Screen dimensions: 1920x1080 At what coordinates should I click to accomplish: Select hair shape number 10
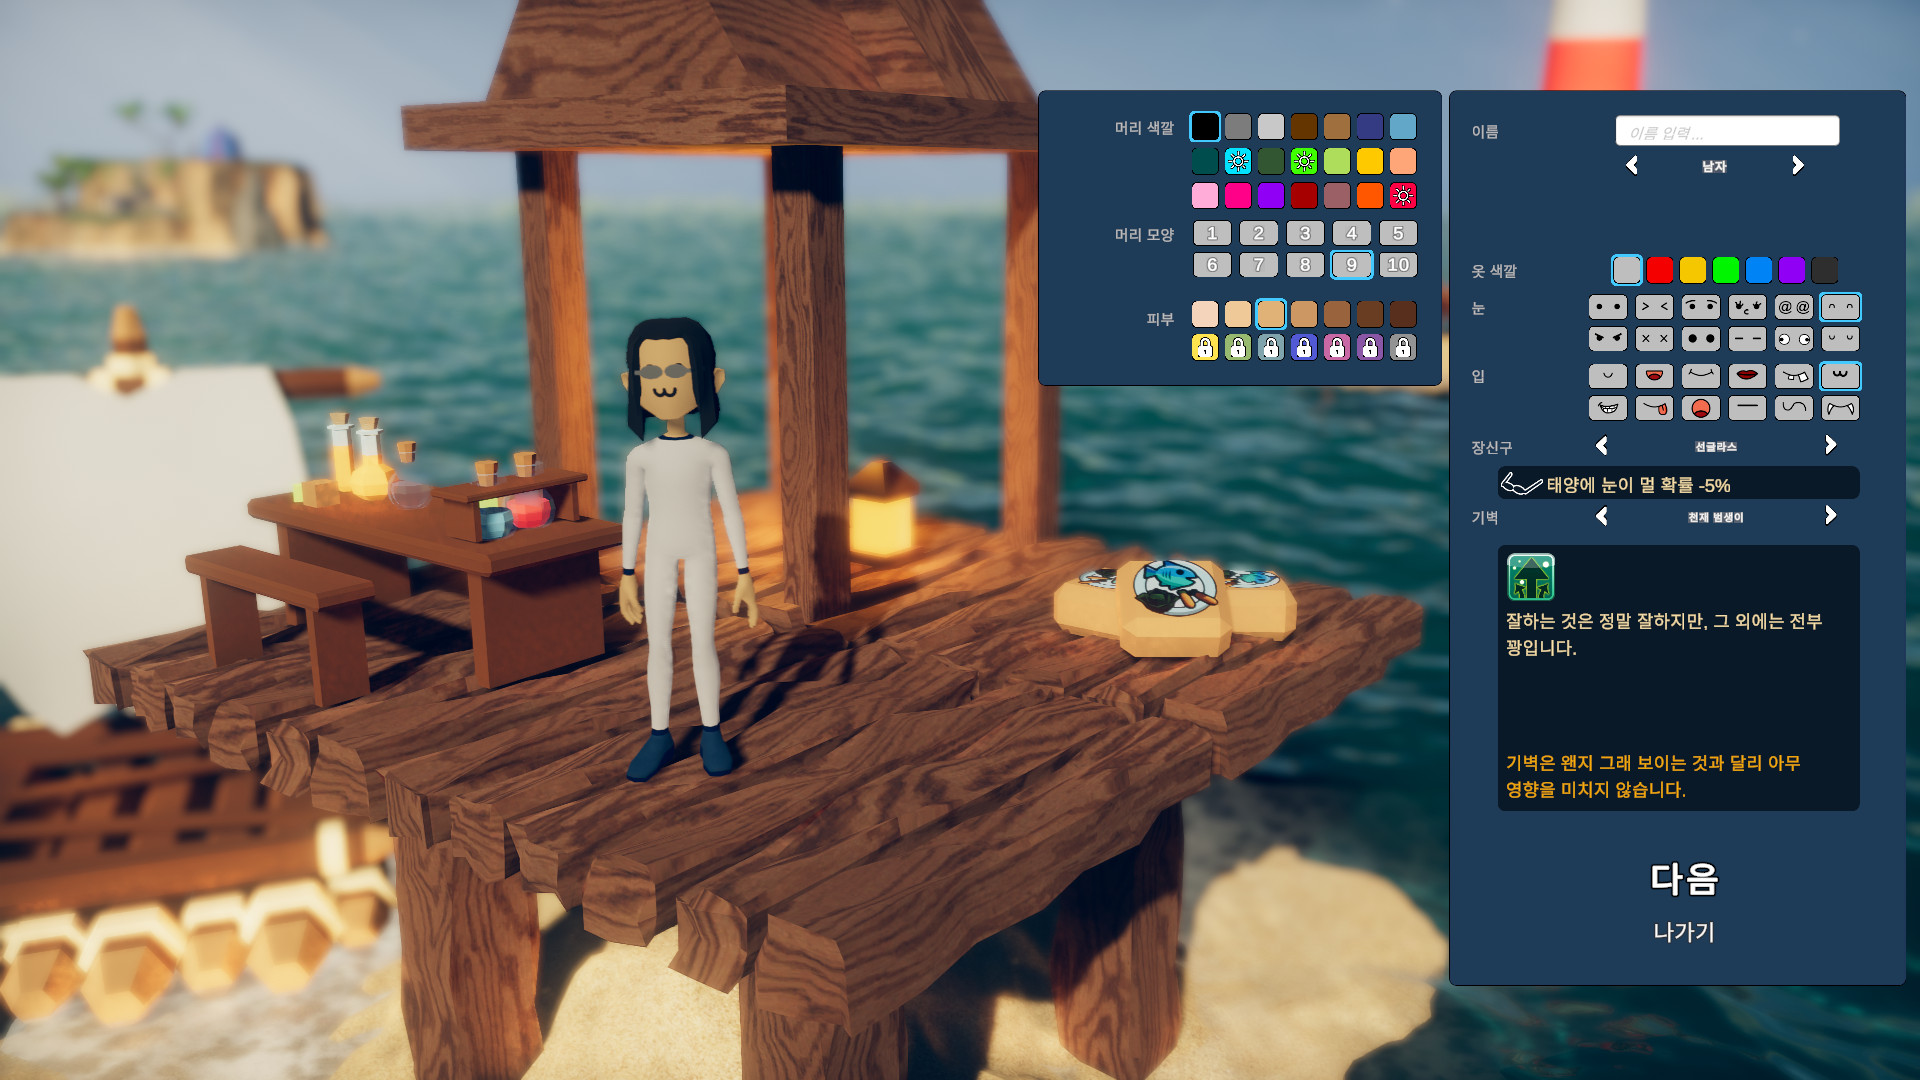(x=1398, y=265)
